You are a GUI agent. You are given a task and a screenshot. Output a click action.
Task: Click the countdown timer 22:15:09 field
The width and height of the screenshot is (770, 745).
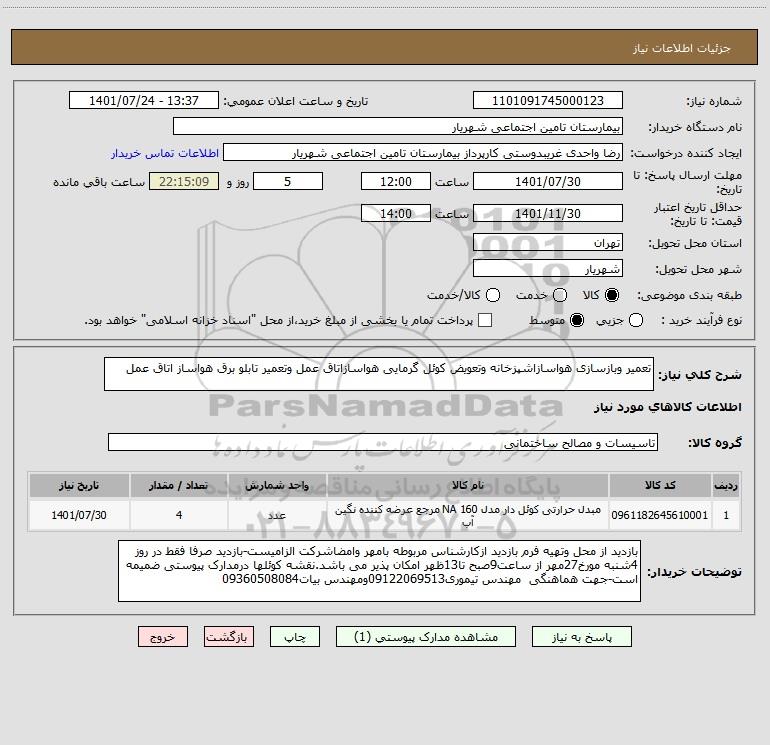click(x=184, y=181)
